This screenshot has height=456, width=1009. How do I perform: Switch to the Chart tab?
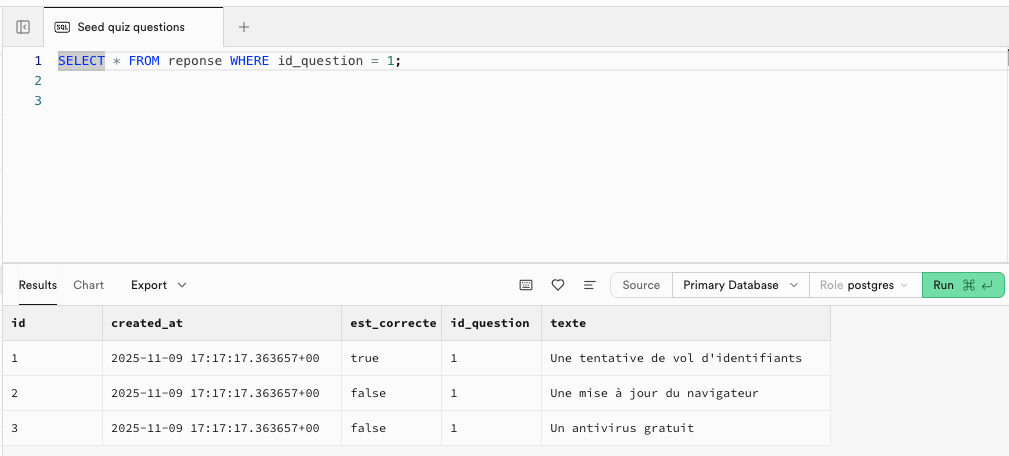tap(88, 285)
